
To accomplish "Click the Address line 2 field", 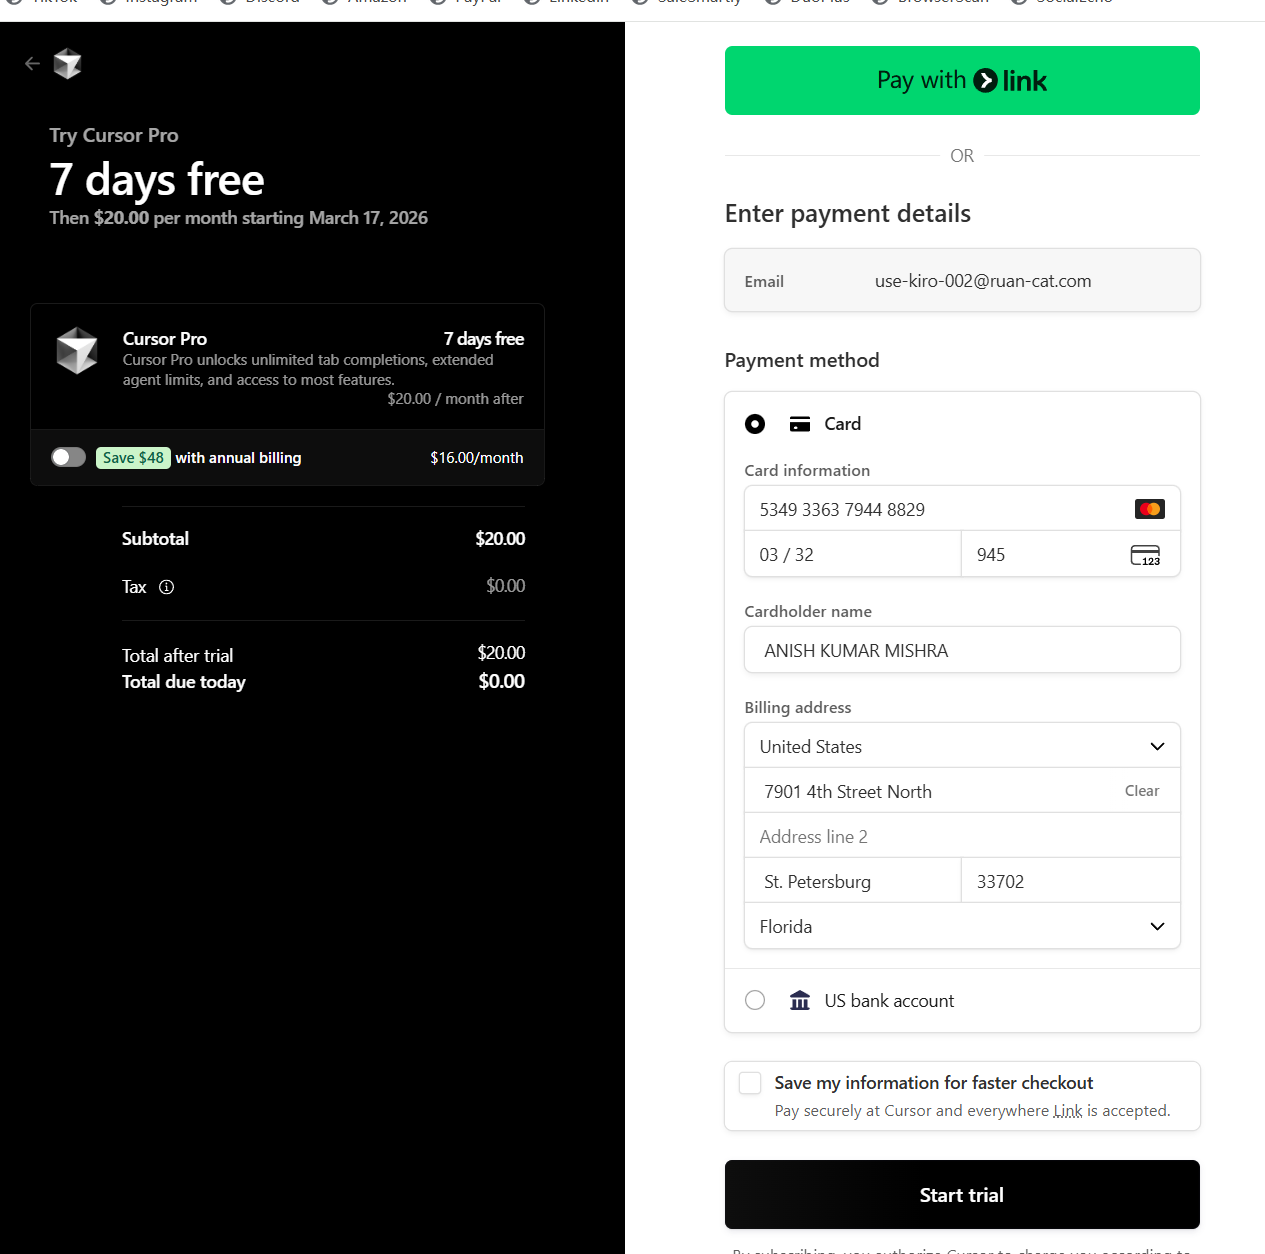I will point(961,836).
